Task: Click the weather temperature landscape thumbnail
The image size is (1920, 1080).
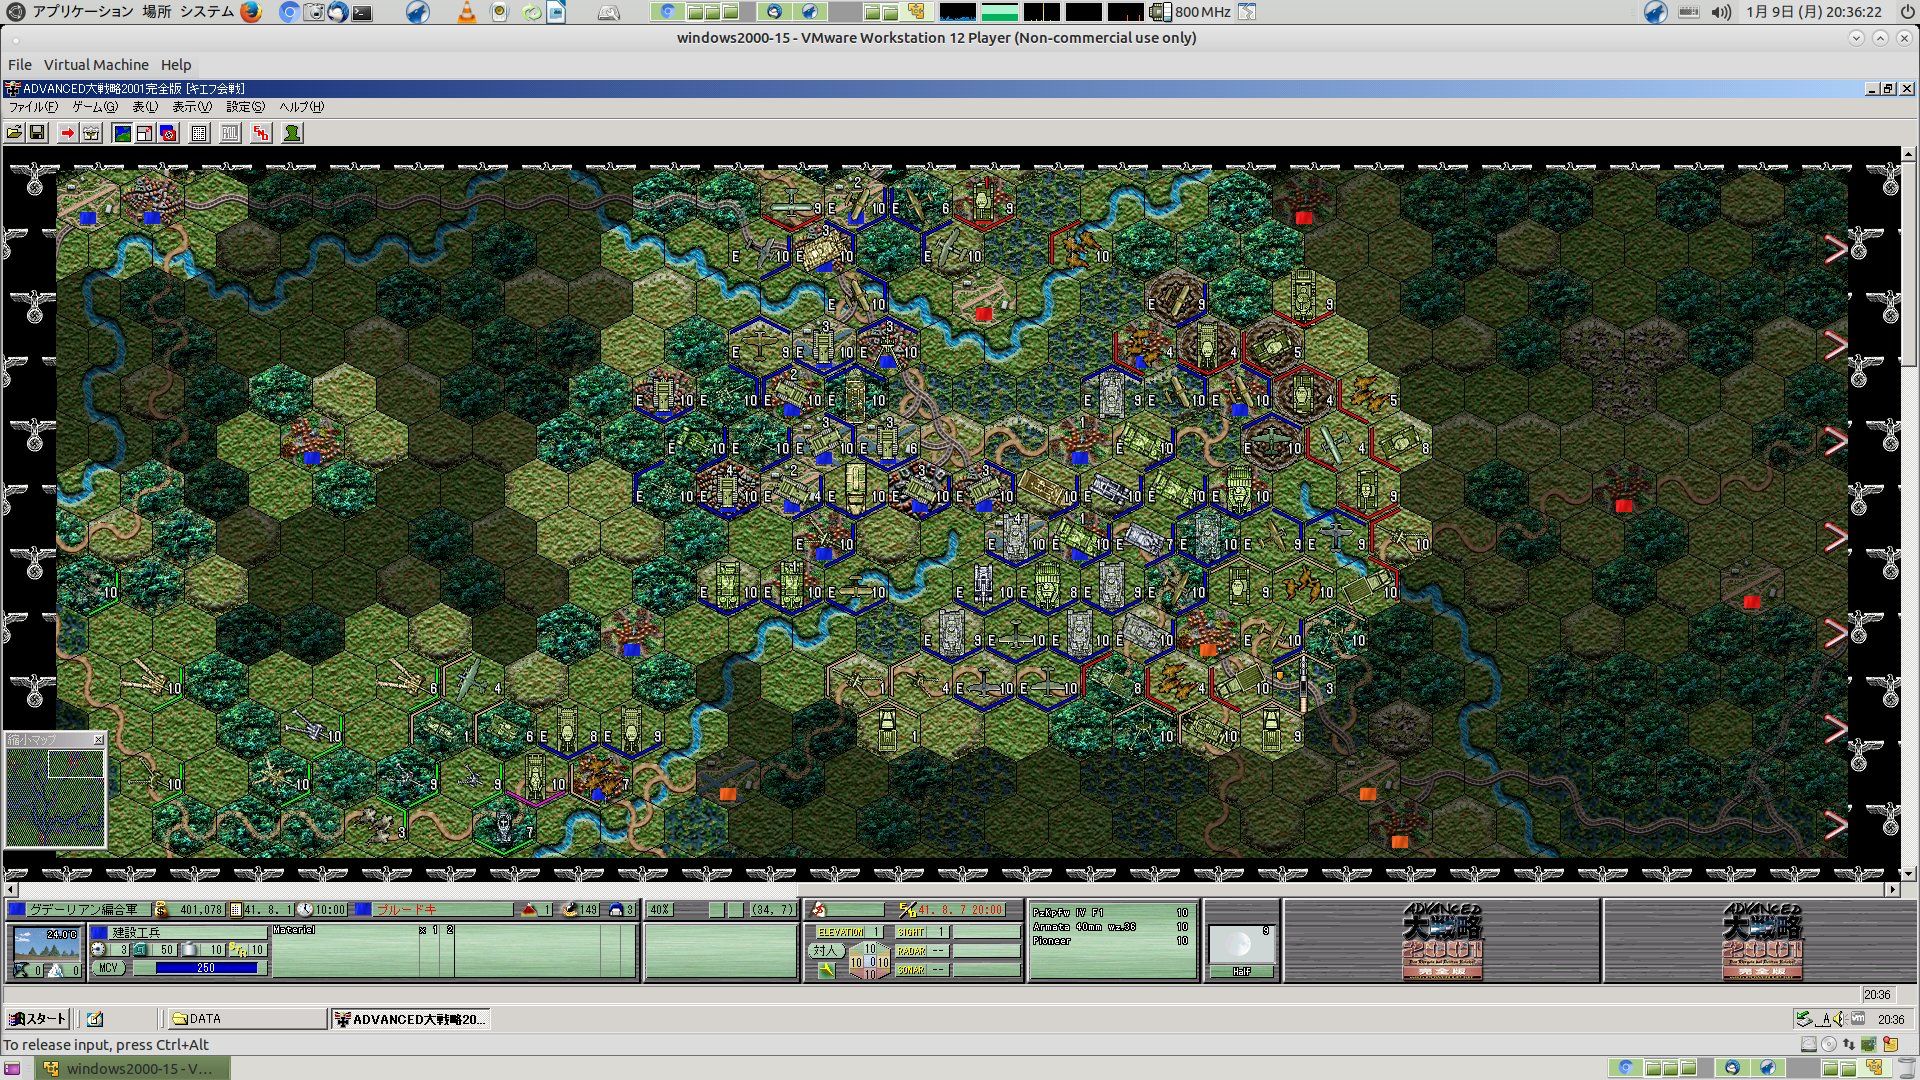Action: click(46, 943)
